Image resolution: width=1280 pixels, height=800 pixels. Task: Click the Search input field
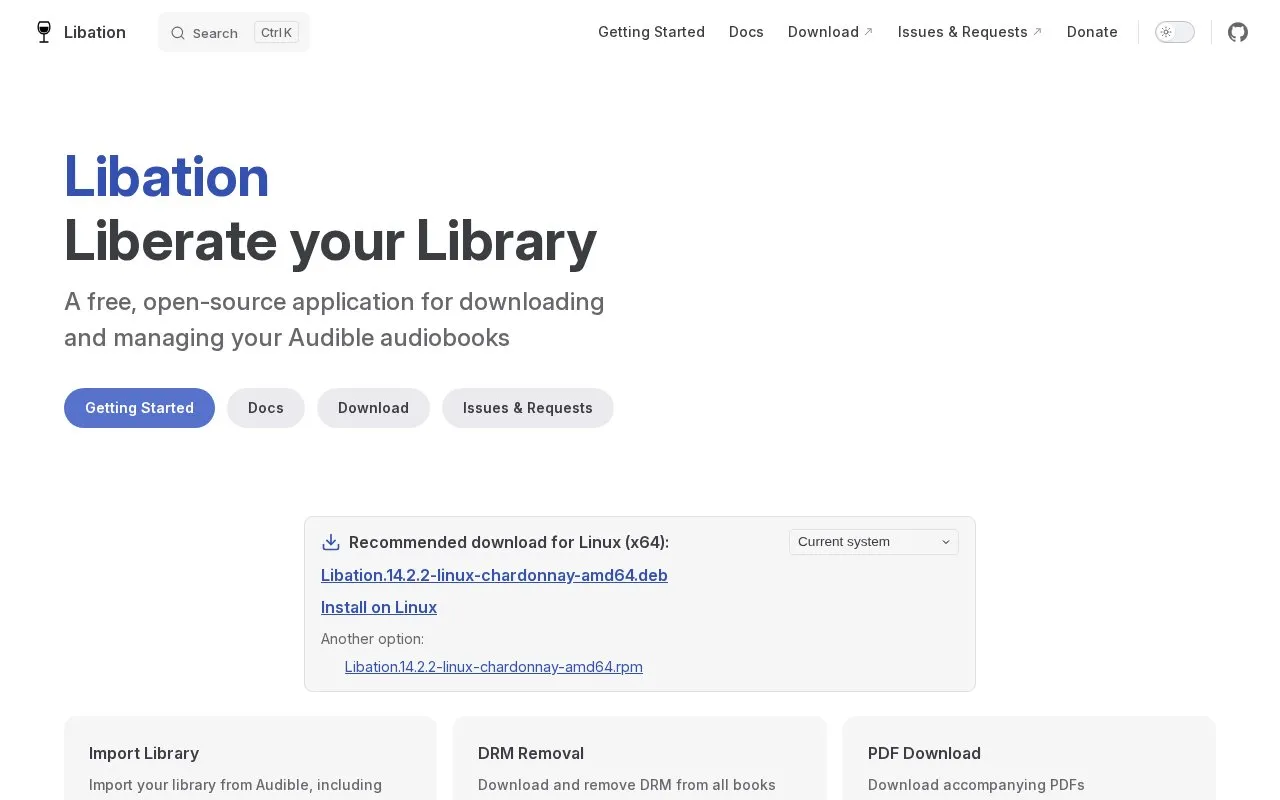(x=234, y=32)
